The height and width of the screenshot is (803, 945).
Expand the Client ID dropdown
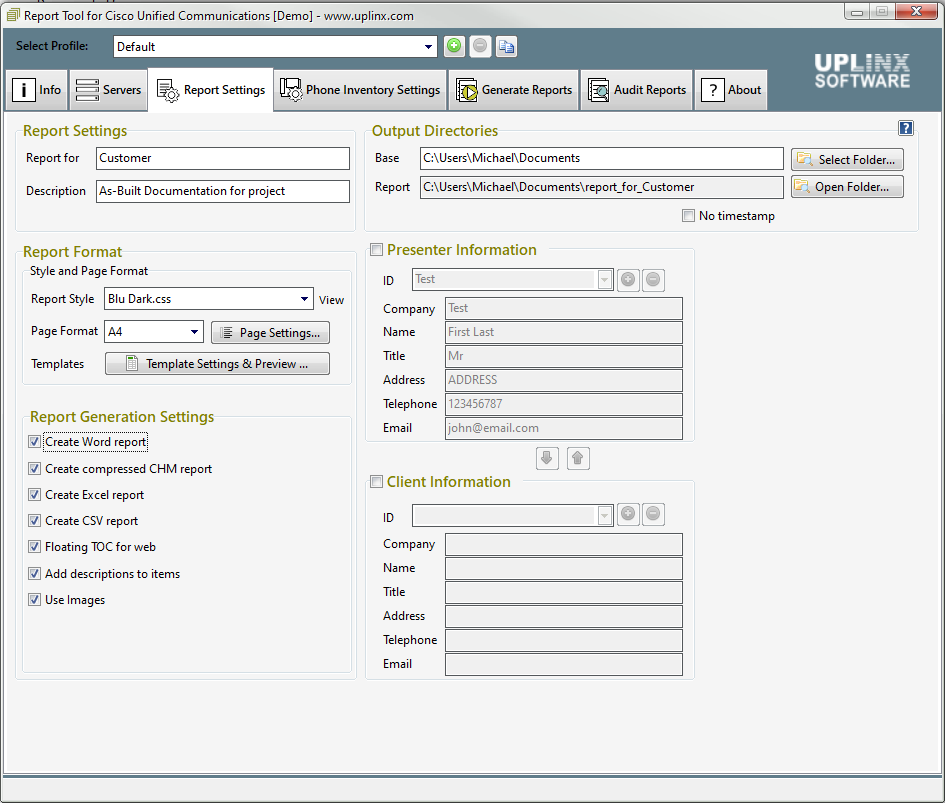pyautogui.click(x=604, y=515)
